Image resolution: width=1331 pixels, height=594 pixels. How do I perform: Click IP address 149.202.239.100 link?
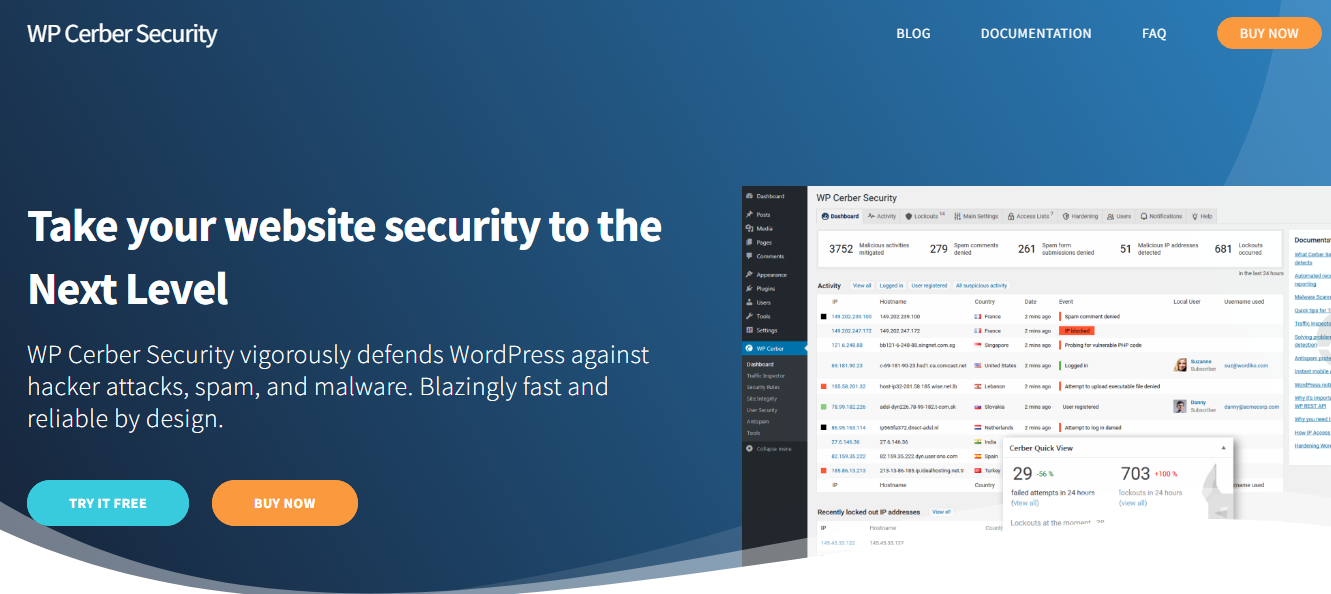(x=852, y=316)
